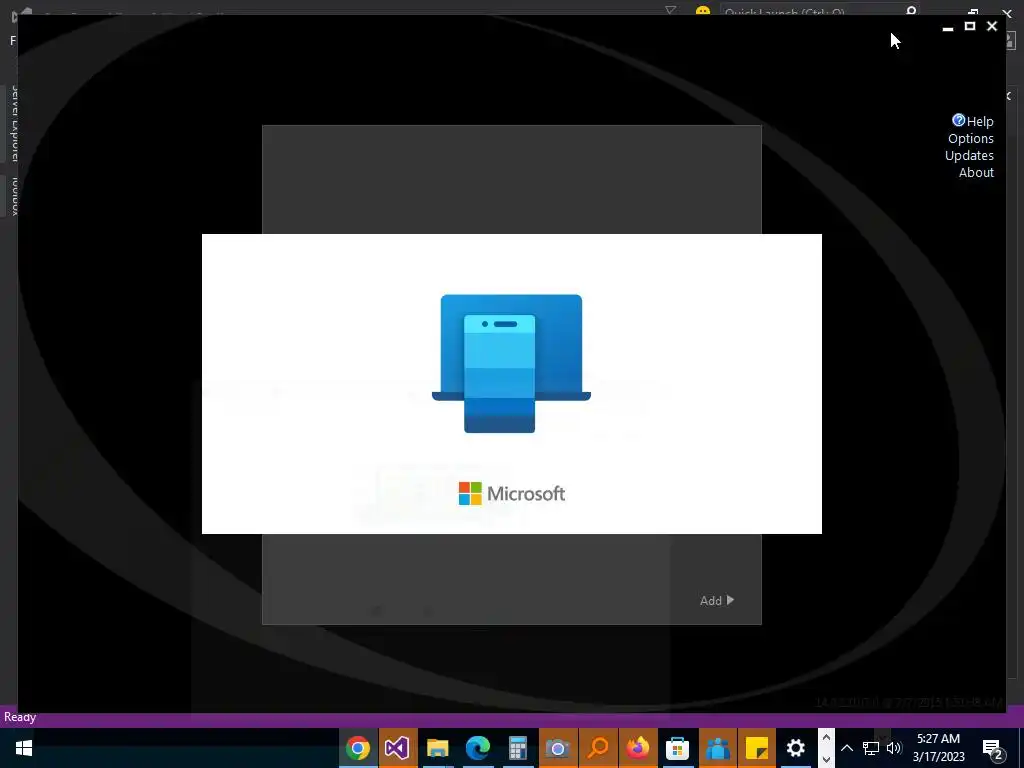Click taskbar overflow scroll up arrow
Viewport: 1024px width, 768px height.
[x=826, y=738]
